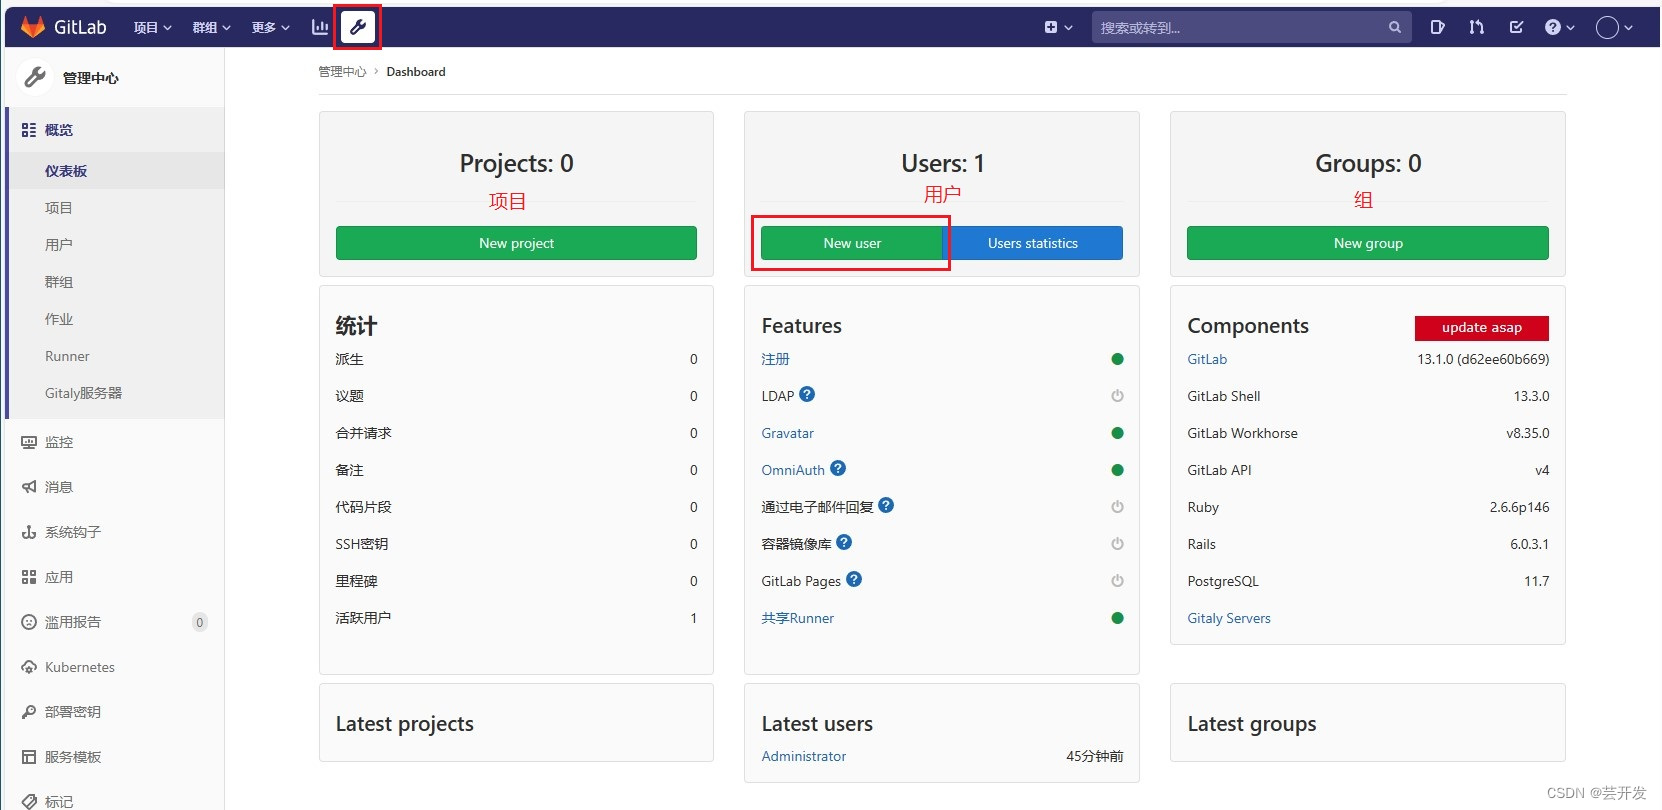Viewport: 1662px width, 810px height.
Task: Click the 管理中心 breadcrumb link
Action: click(342, 72)
